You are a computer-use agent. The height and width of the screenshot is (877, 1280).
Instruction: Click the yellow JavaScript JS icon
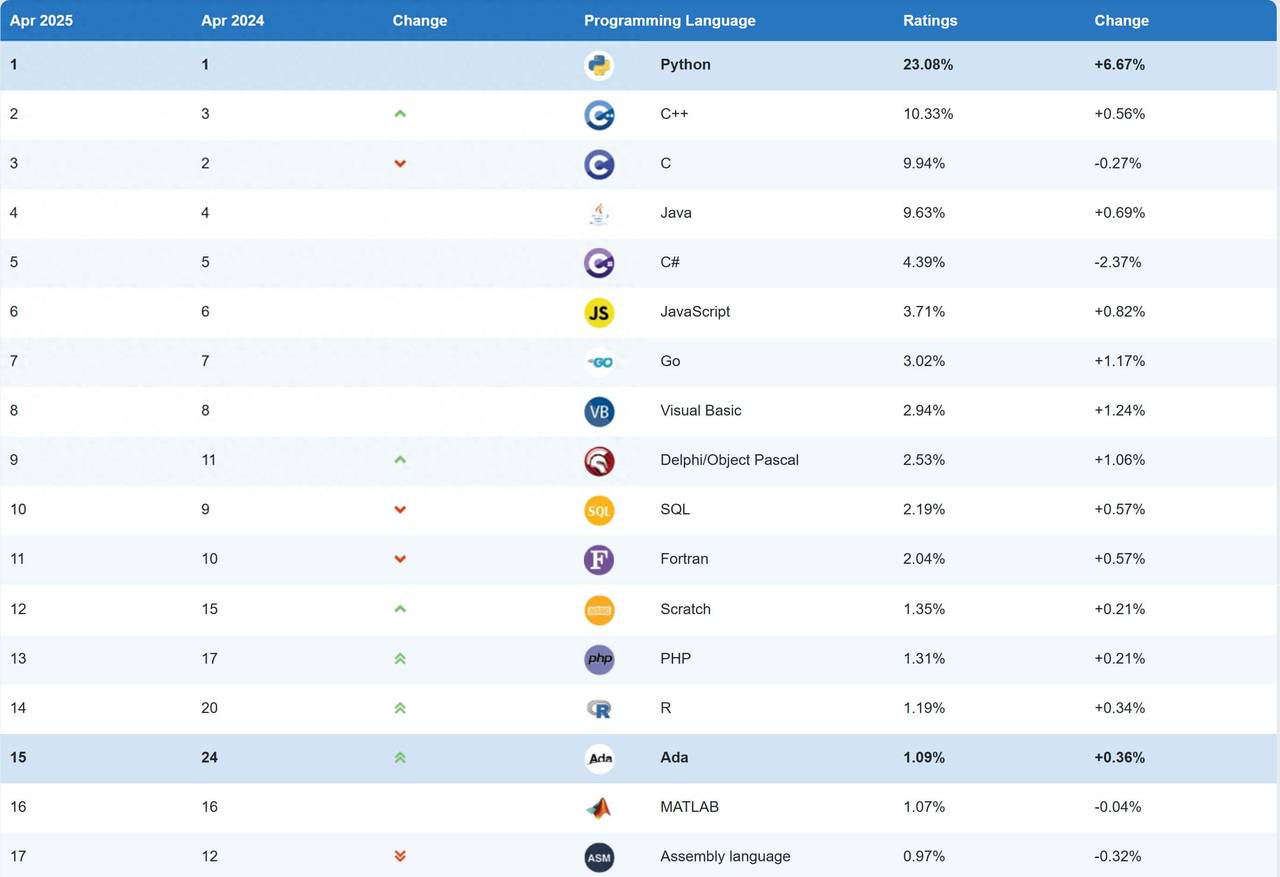[x=599, y=312]
